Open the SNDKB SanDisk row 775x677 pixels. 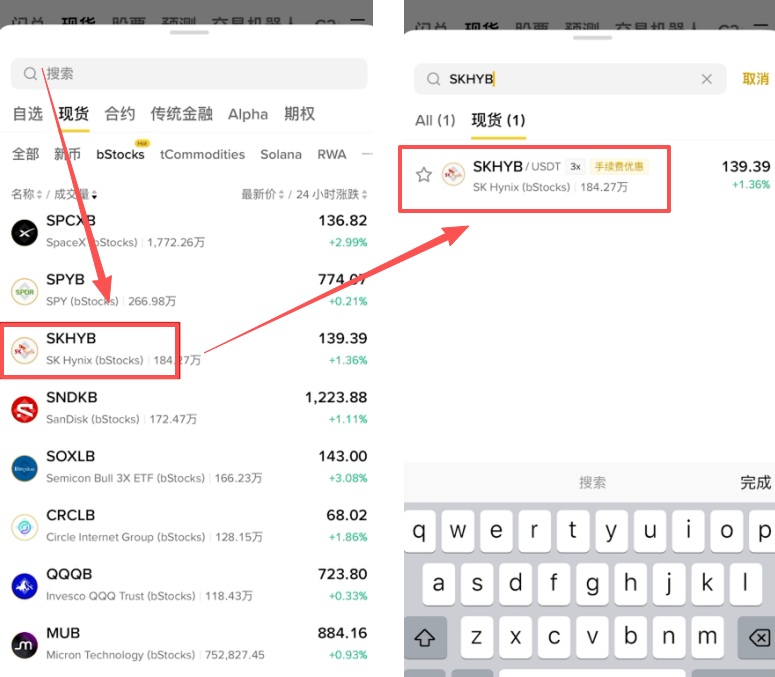coord(189,408)
